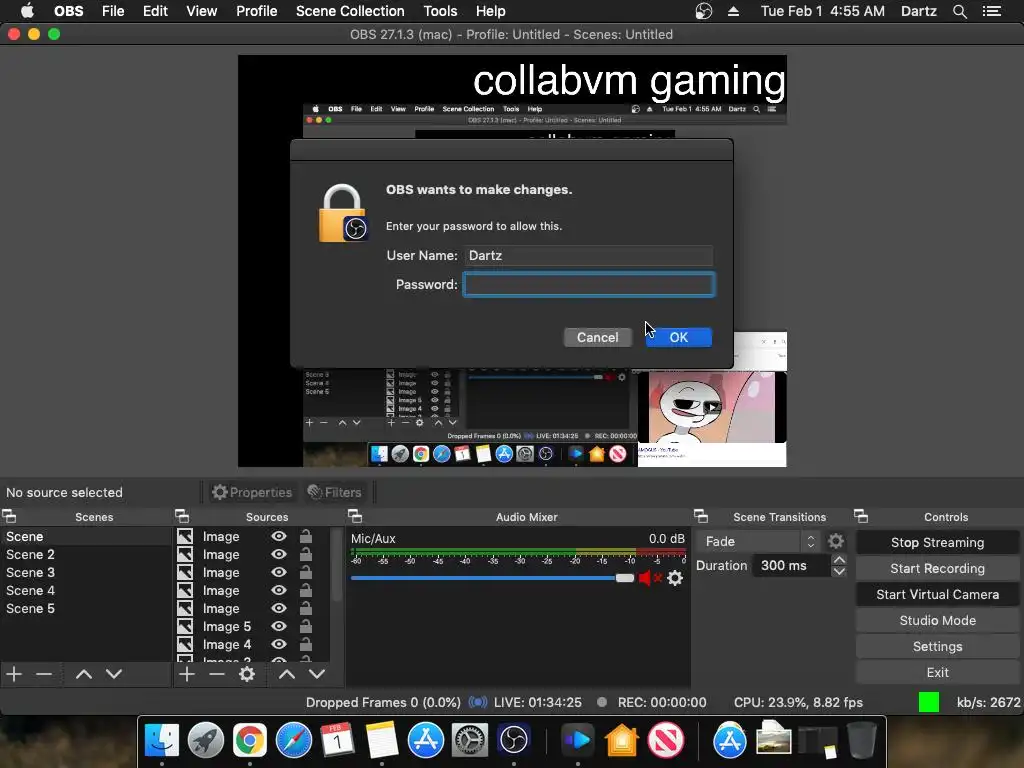Open source properties gear in Sources toolbar
This screenshot has height=768, width=1024.
(247, 673)
